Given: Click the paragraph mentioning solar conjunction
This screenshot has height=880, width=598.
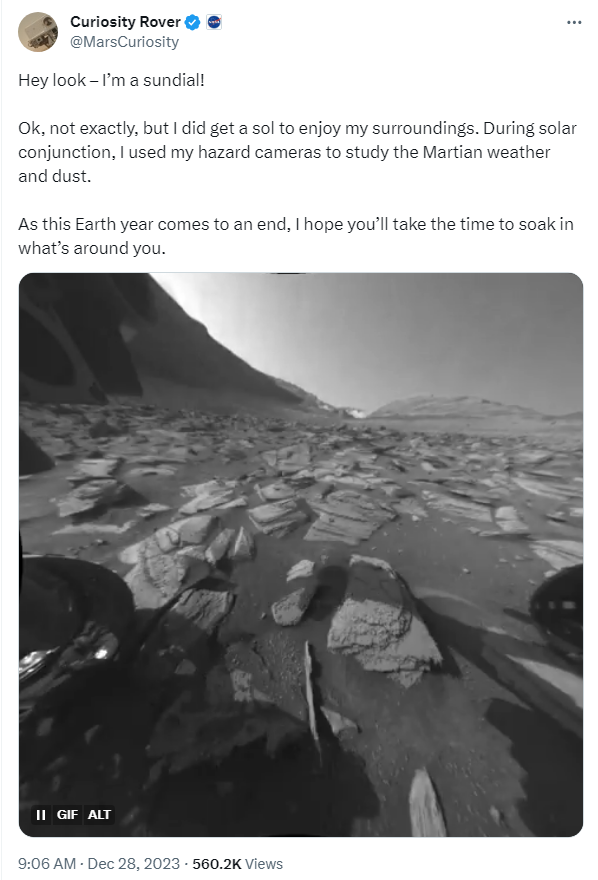Looking at the screenshot, I should tap(297, 152).
